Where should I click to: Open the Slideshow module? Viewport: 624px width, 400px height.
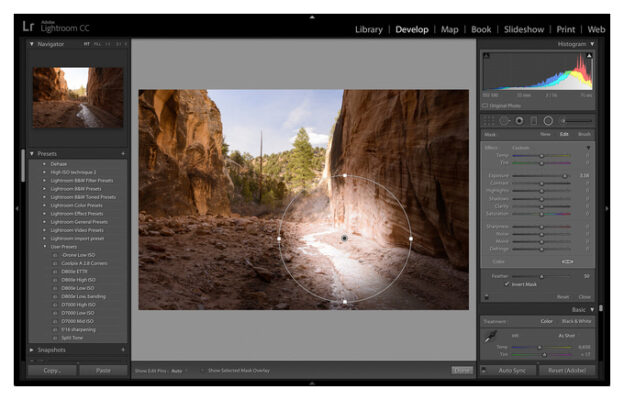[x=524, y=29]
